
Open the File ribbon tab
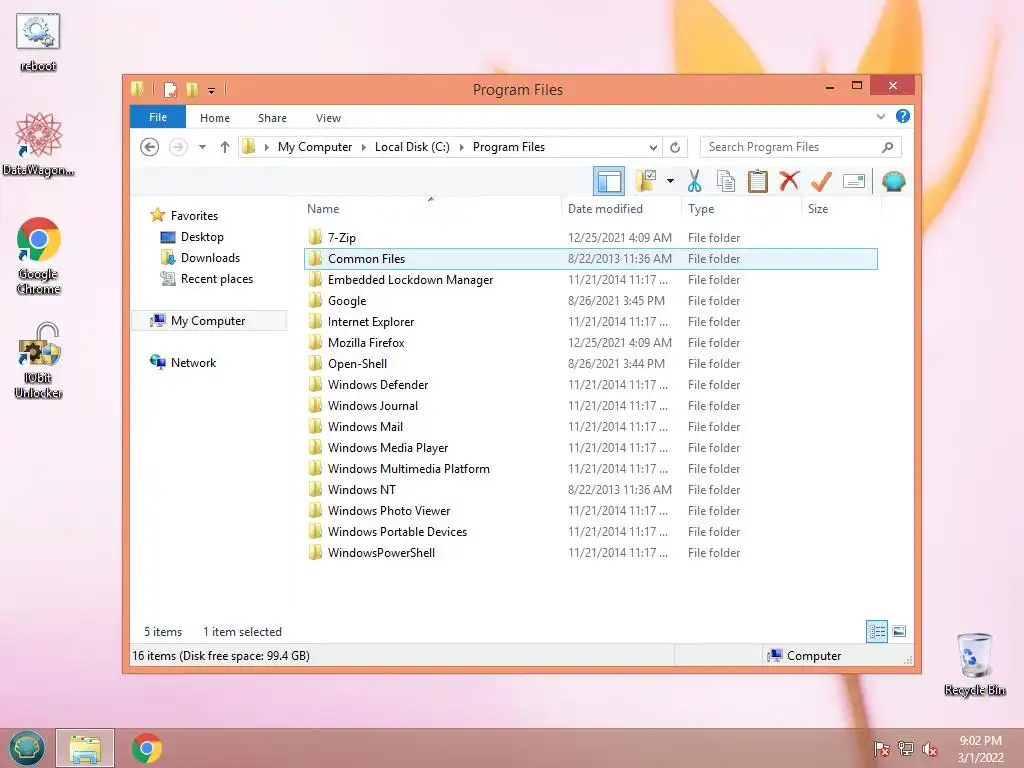point(158,117)
